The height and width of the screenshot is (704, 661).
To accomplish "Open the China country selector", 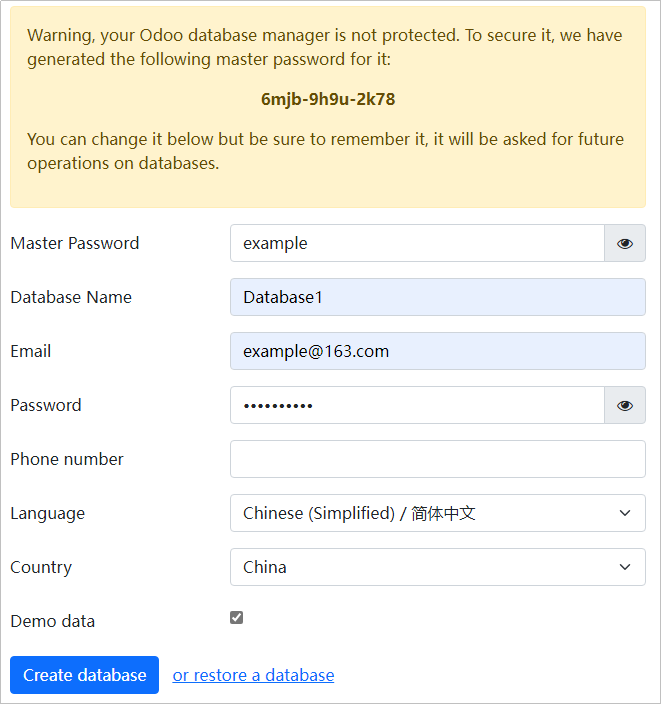I will click(438, 567).
